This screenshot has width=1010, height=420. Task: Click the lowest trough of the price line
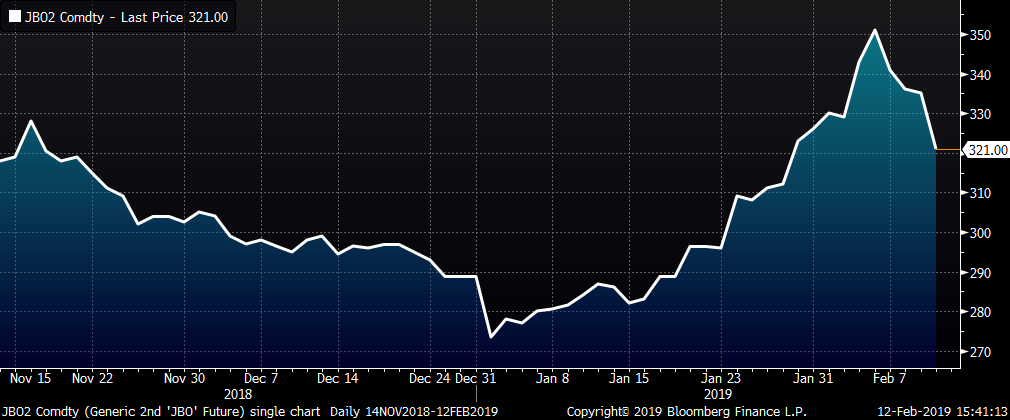click(491, 336)
